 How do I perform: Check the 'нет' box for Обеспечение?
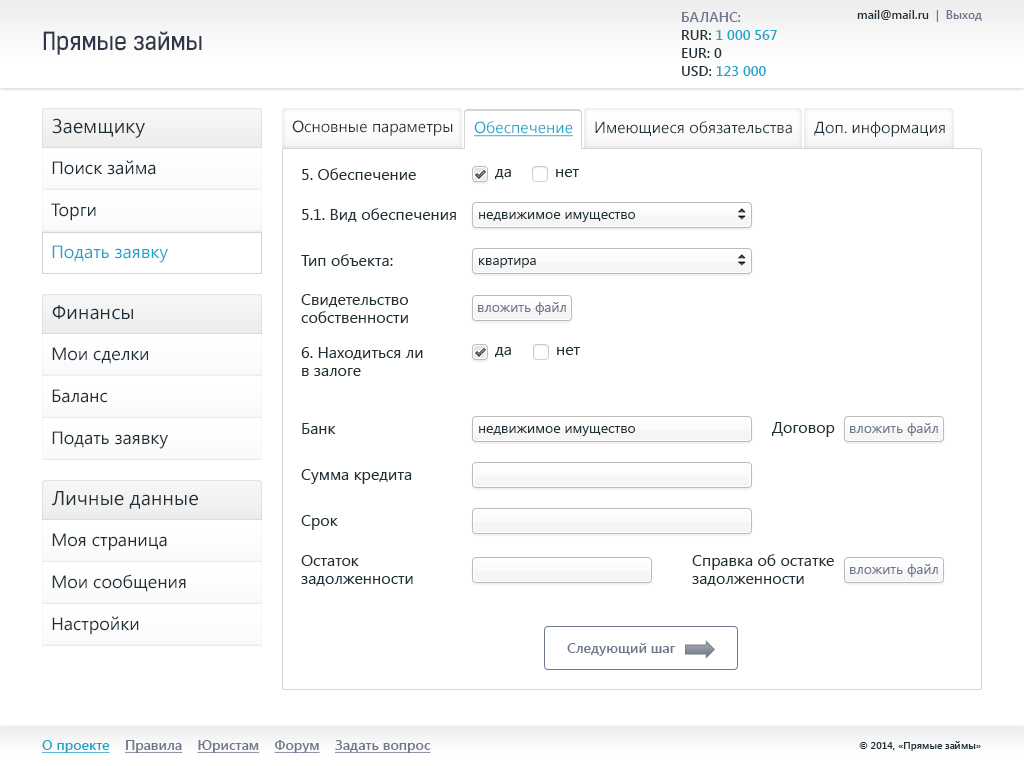(x=540, y=174)
